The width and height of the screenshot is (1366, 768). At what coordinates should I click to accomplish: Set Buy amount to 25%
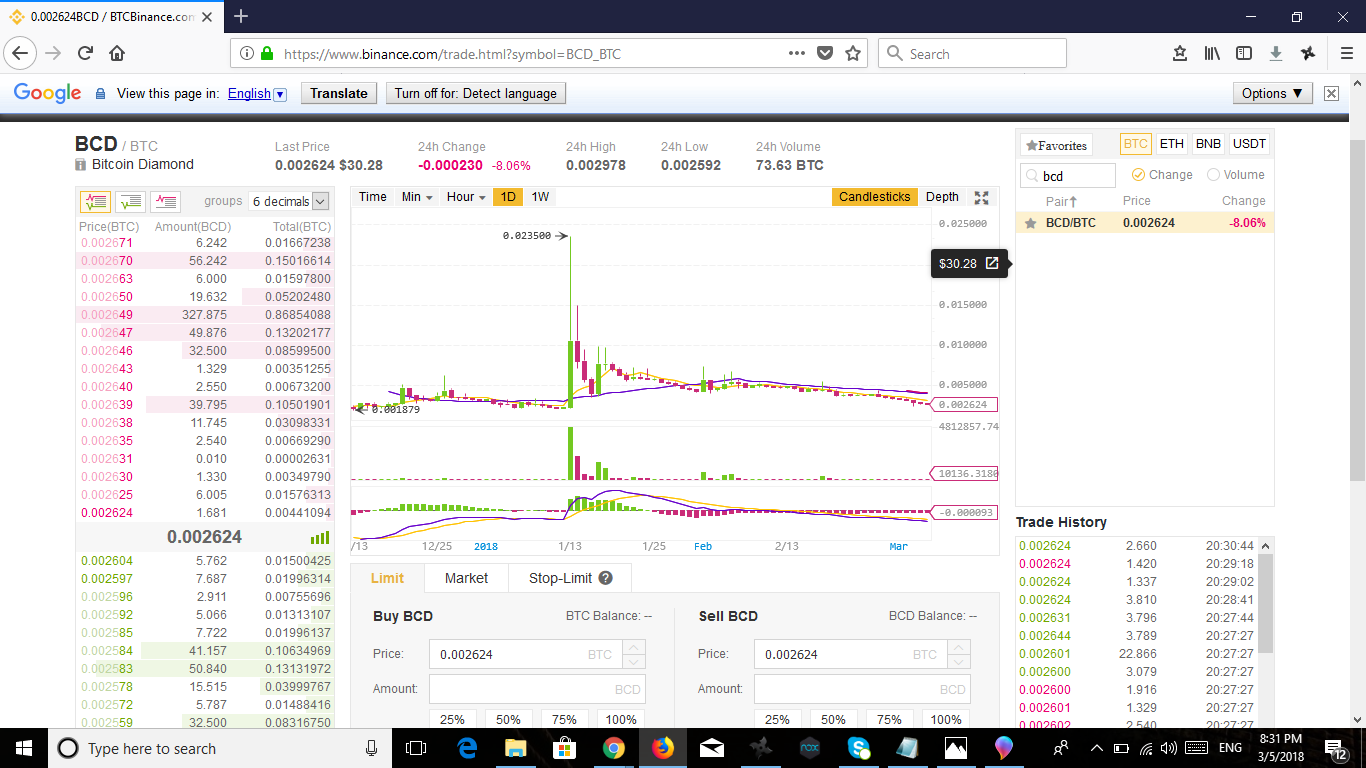pyautogui.click(x=452, y=718)
